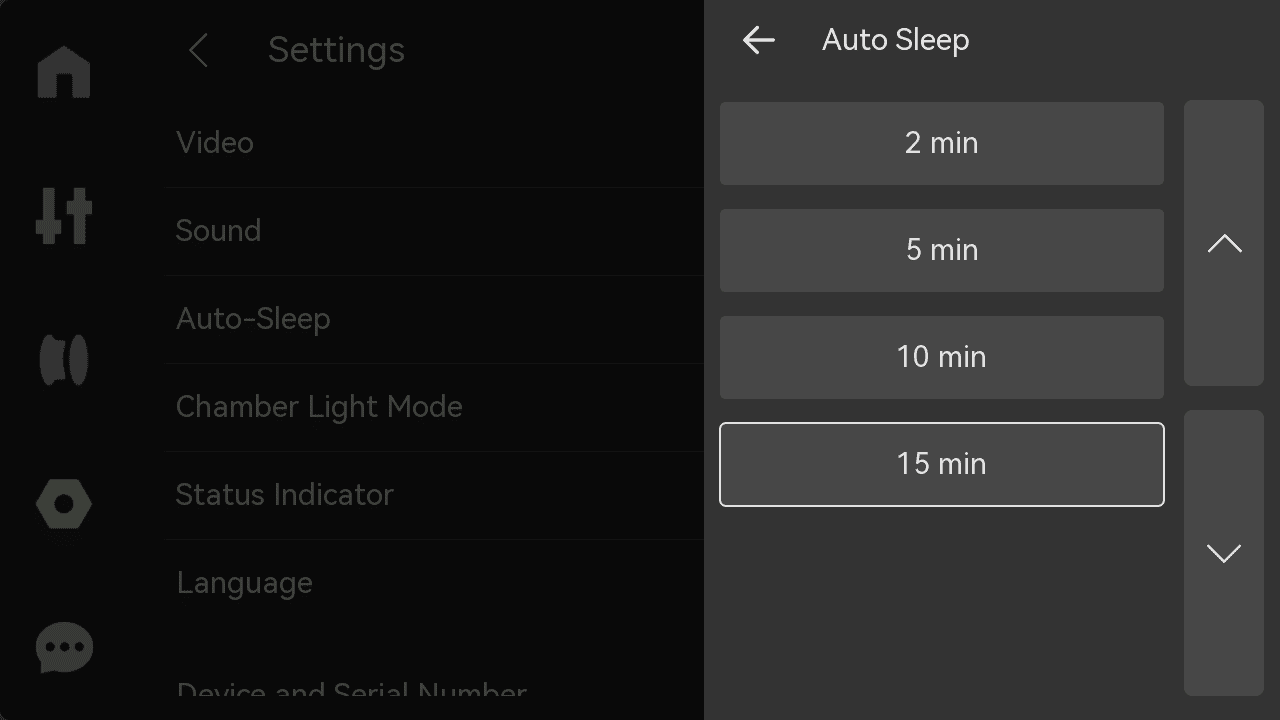
Task: Move the option list down with chevron
Action: click(x=1224, y=553)
